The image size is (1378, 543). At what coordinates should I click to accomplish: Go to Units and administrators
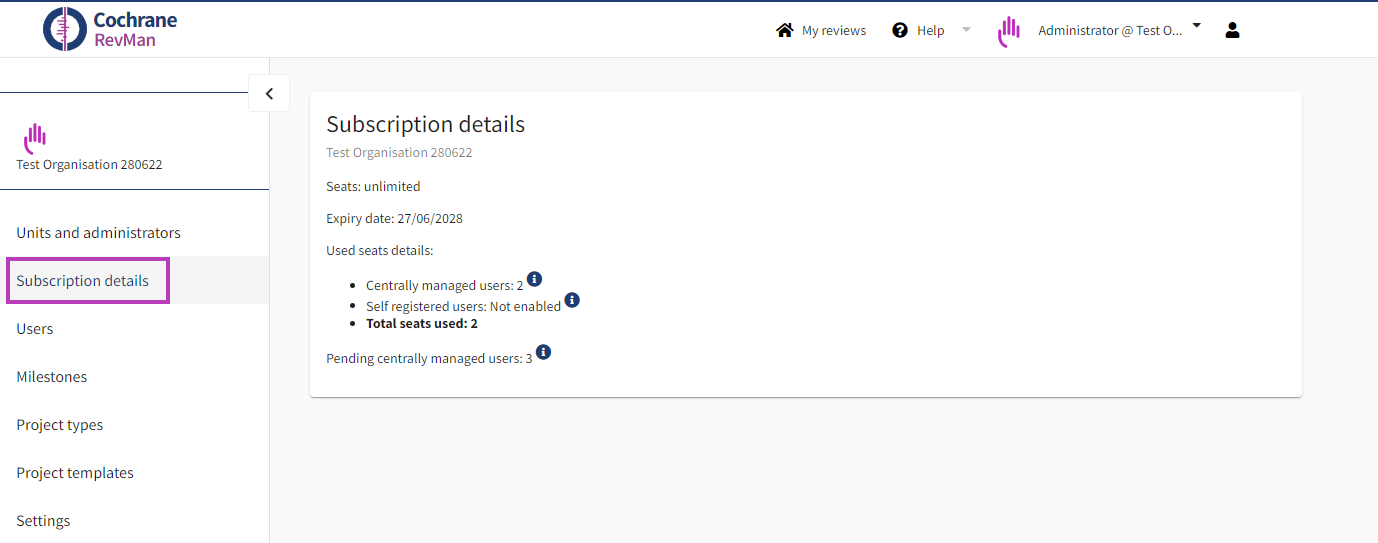pos(98,233)
